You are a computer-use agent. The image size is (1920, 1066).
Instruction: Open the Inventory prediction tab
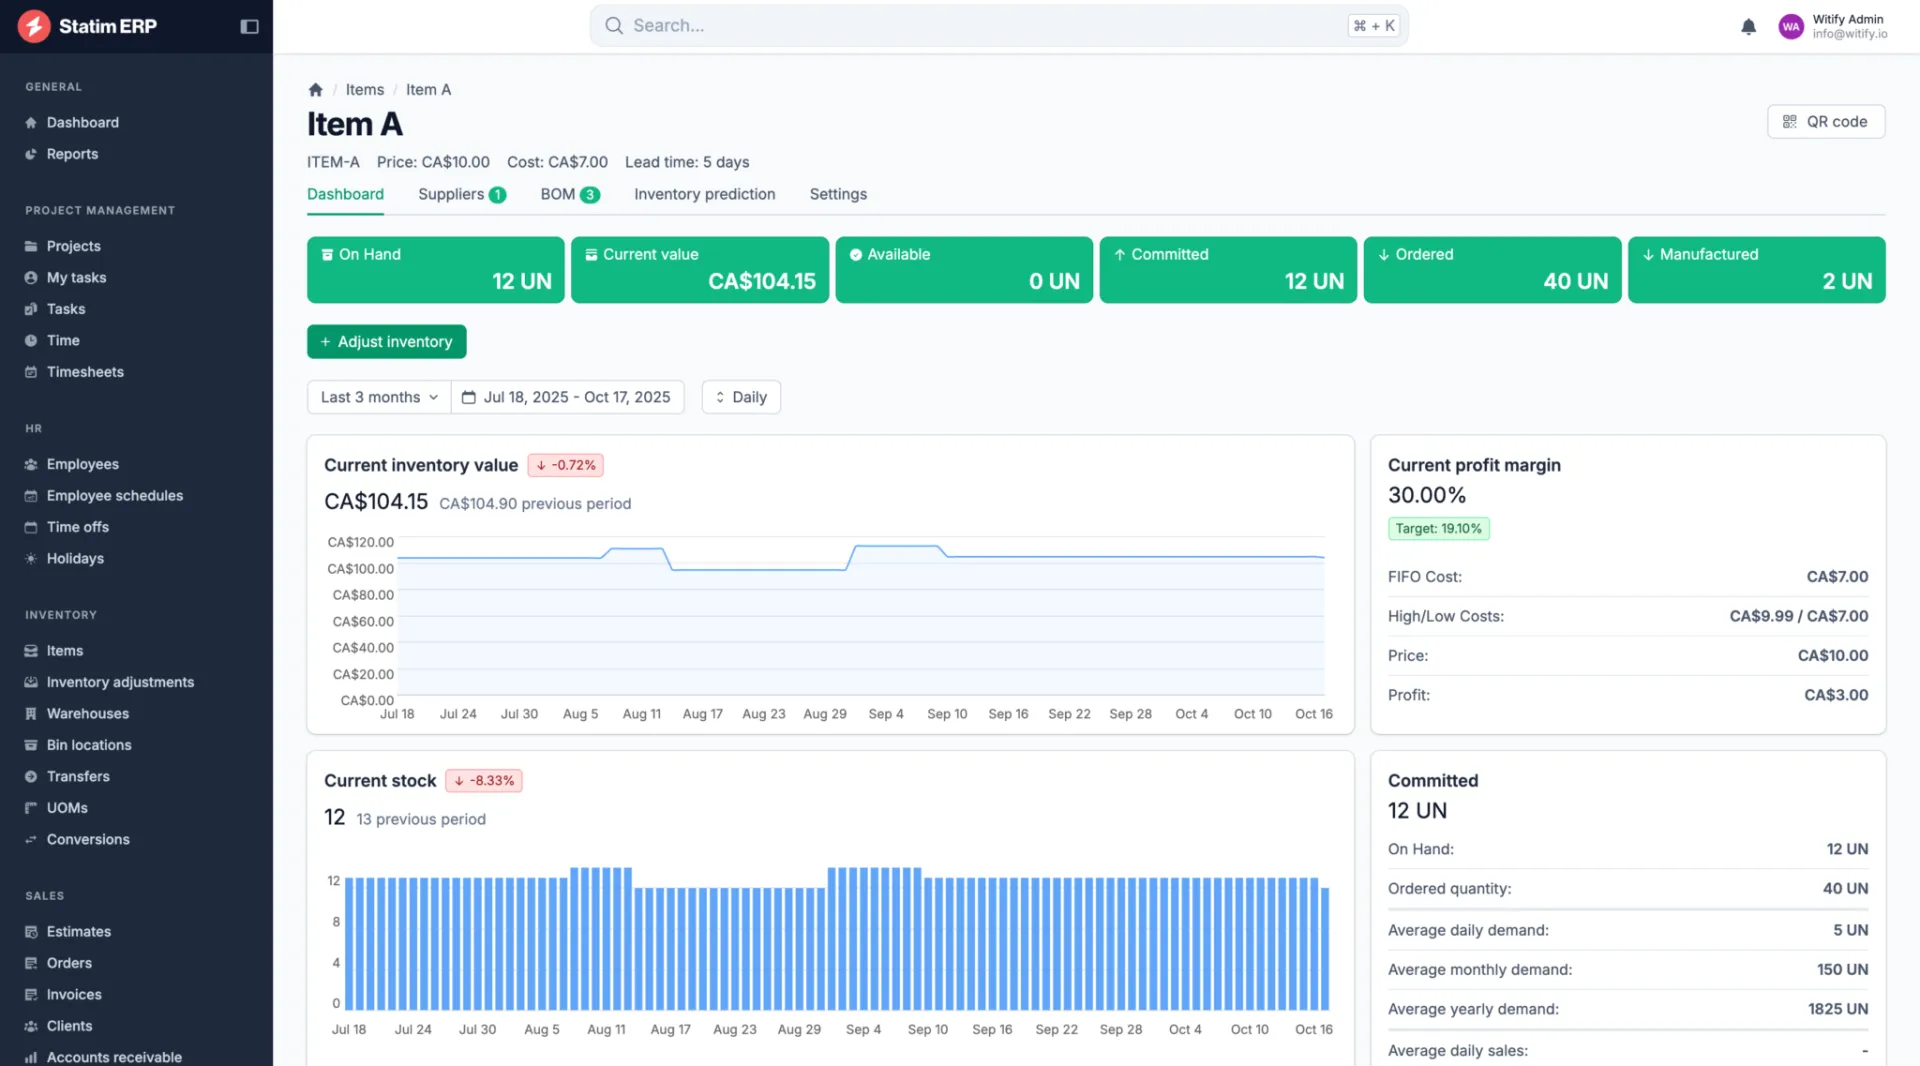coord(704,194)
